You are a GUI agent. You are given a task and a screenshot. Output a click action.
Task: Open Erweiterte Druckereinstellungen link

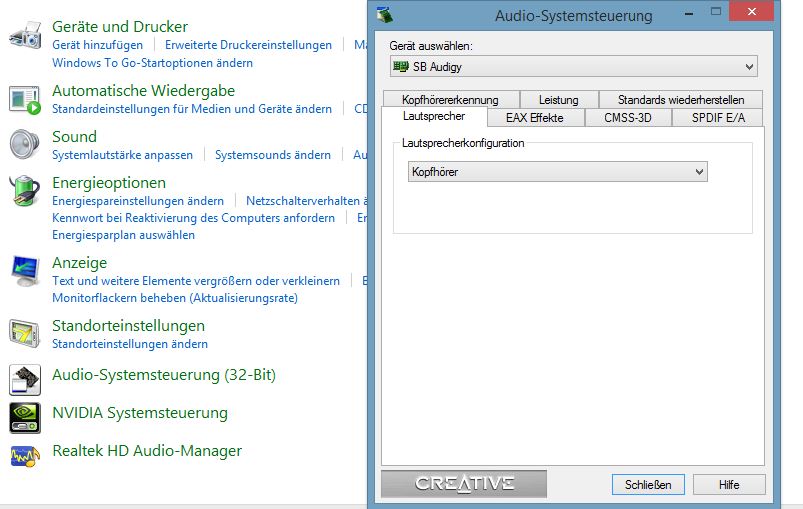(x=248, y=45)
